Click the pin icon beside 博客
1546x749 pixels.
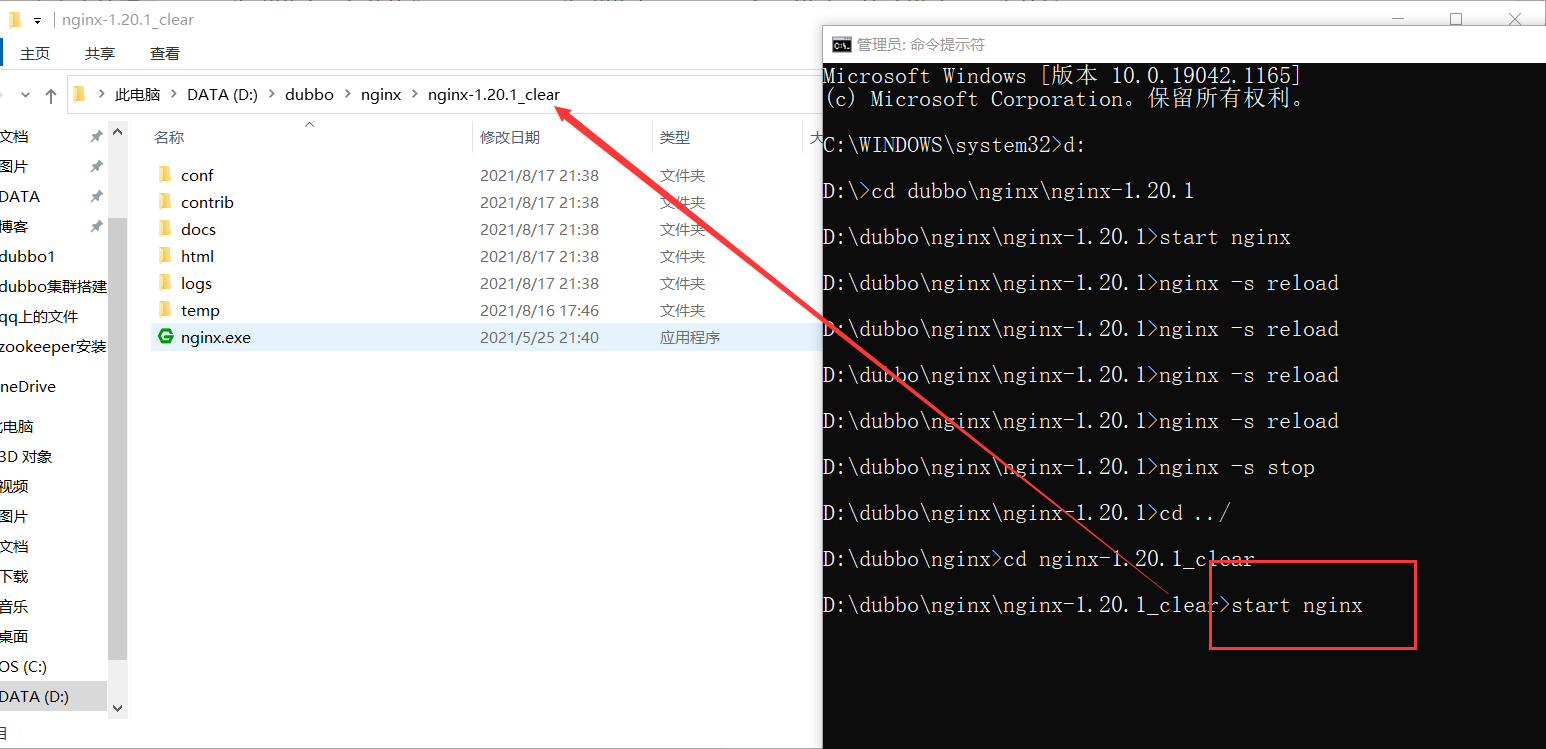point(96,226)
